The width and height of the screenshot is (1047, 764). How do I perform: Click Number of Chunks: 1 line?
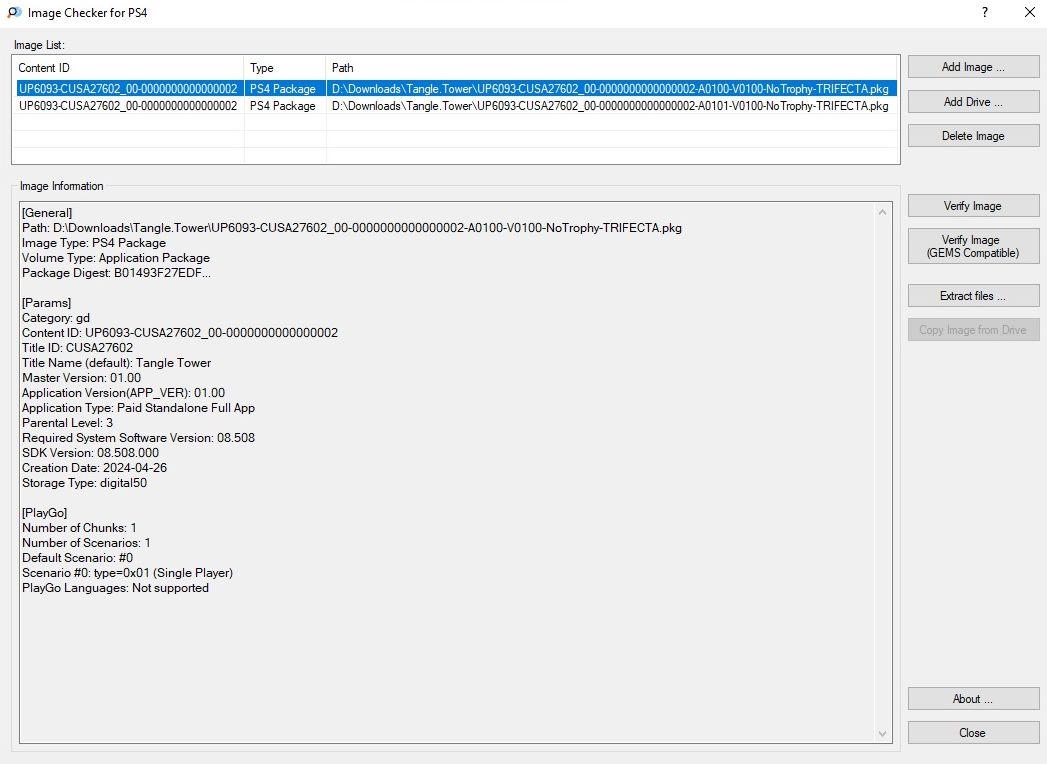pyautogui.click(x=79, y=528)
